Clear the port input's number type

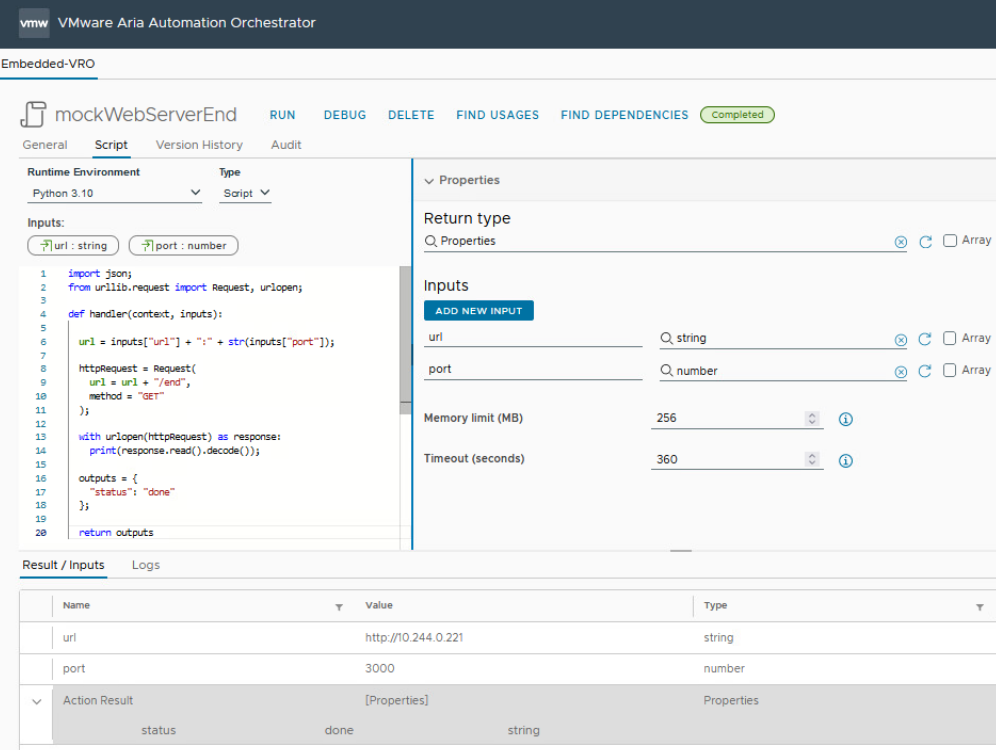[x=901, y=372]
